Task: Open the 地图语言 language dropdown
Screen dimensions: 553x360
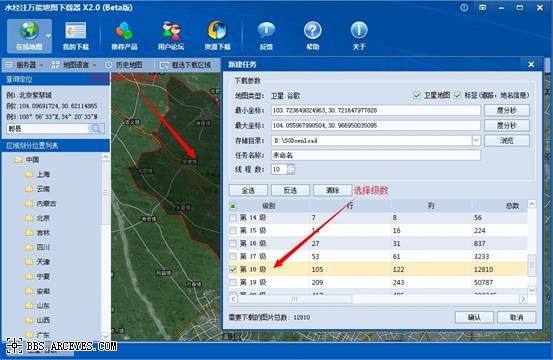Action: (x=74, y=65)
